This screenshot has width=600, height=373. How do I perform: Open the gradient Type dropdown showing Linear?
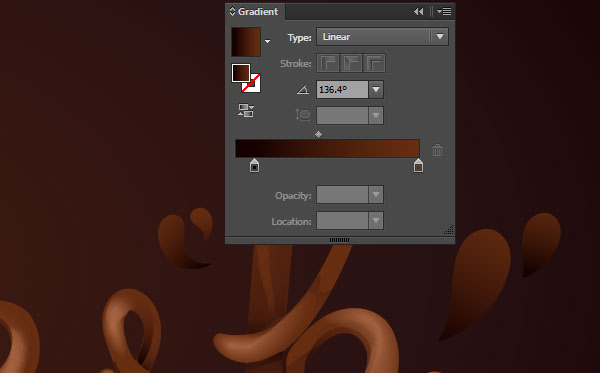coord(382,37)
